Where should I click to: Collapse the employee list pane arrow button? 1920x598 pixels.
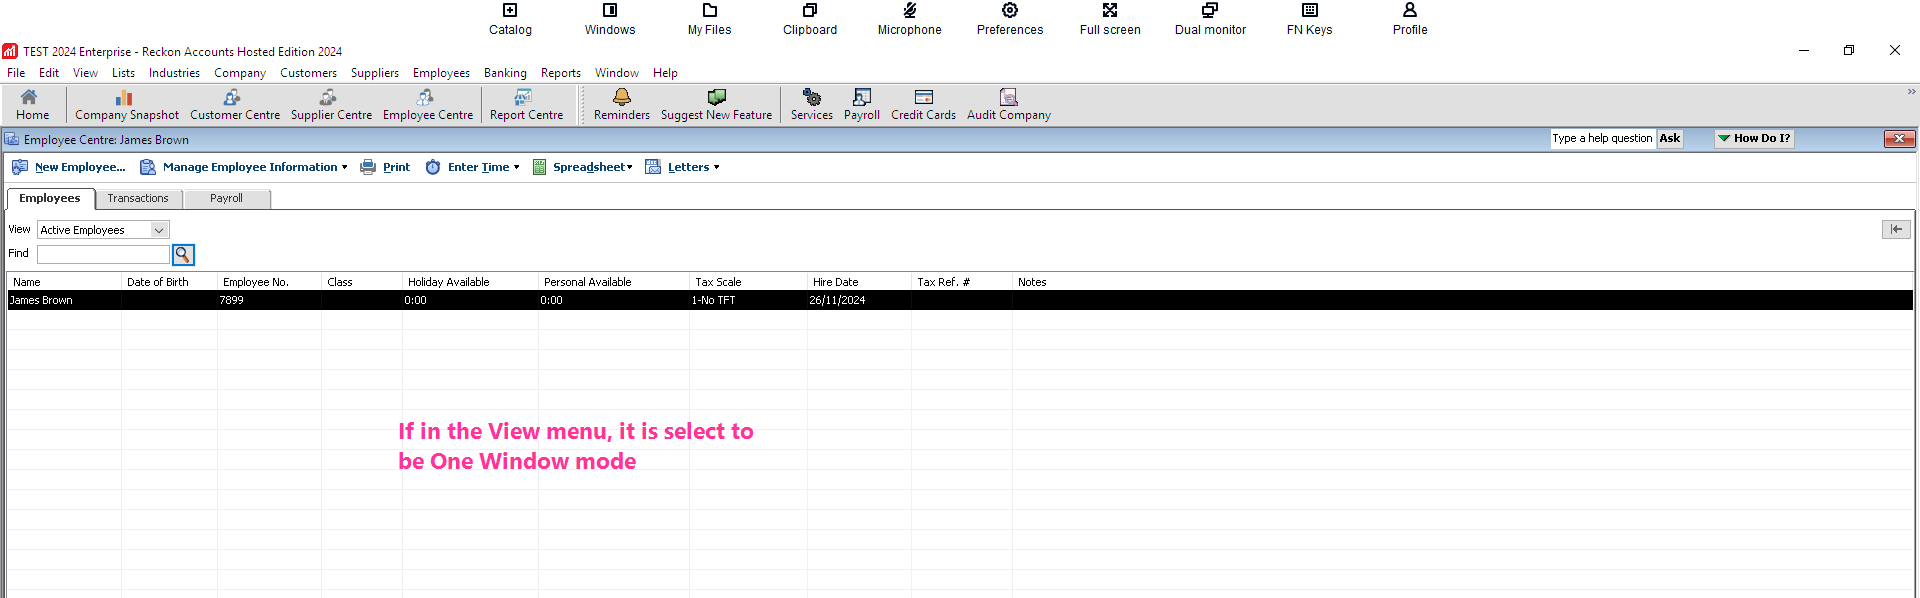[x=1896, y=229]
